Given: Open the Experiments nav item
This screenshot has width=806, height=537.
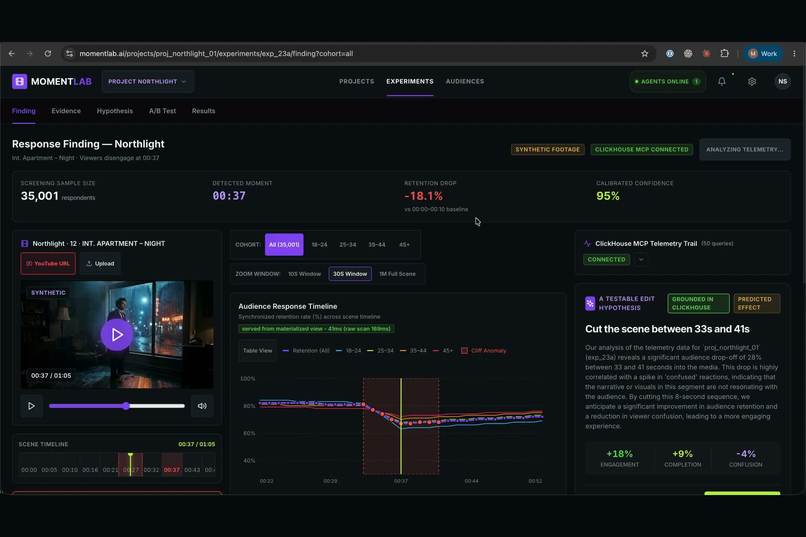Looking at the screenshot, I should pos(410,81).
